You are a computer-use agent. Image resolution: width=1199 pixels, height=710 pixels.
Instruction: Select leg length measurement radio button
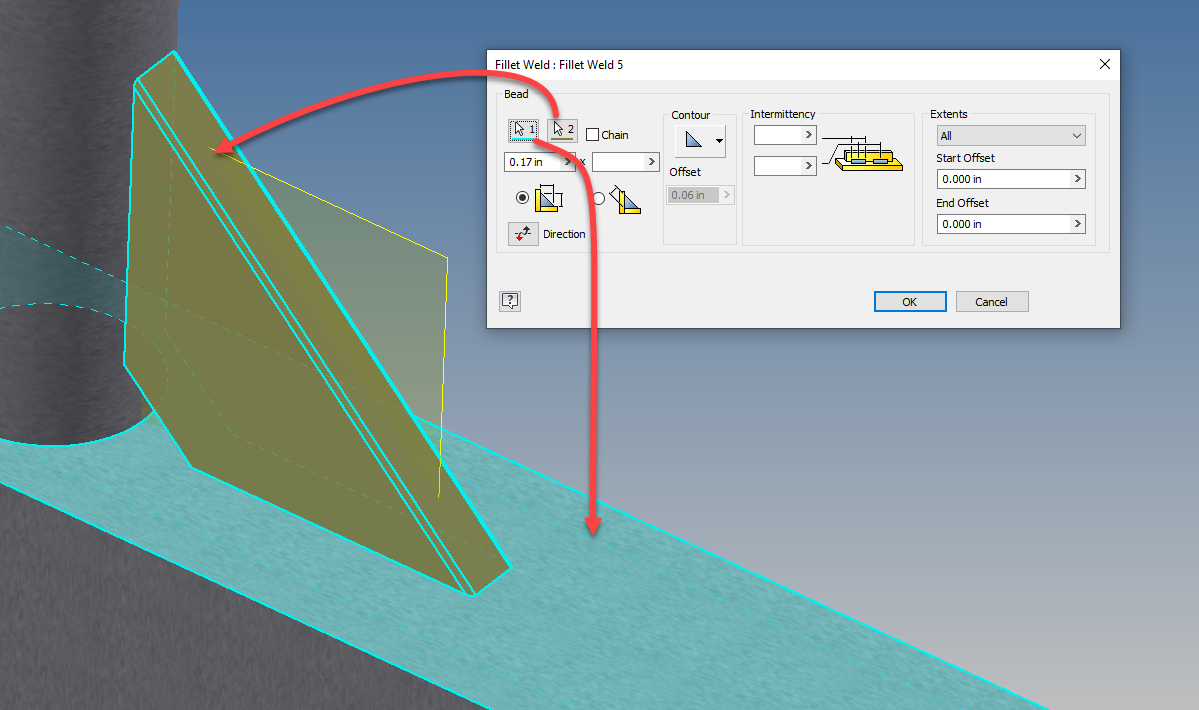[522, 198]
